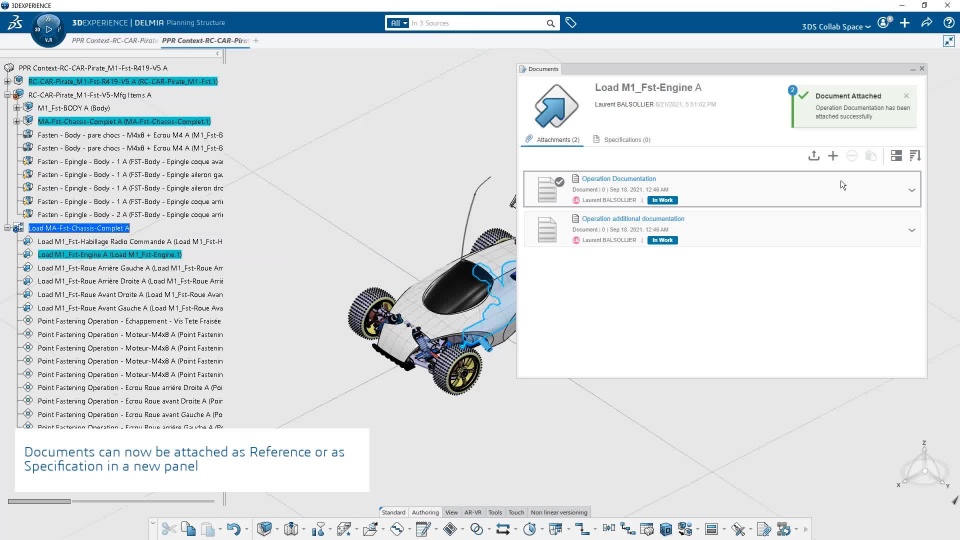The image size is (960, 540).
Task: Select the check mark on Operation Documentation thumbnail
Action: coord(560,182)
